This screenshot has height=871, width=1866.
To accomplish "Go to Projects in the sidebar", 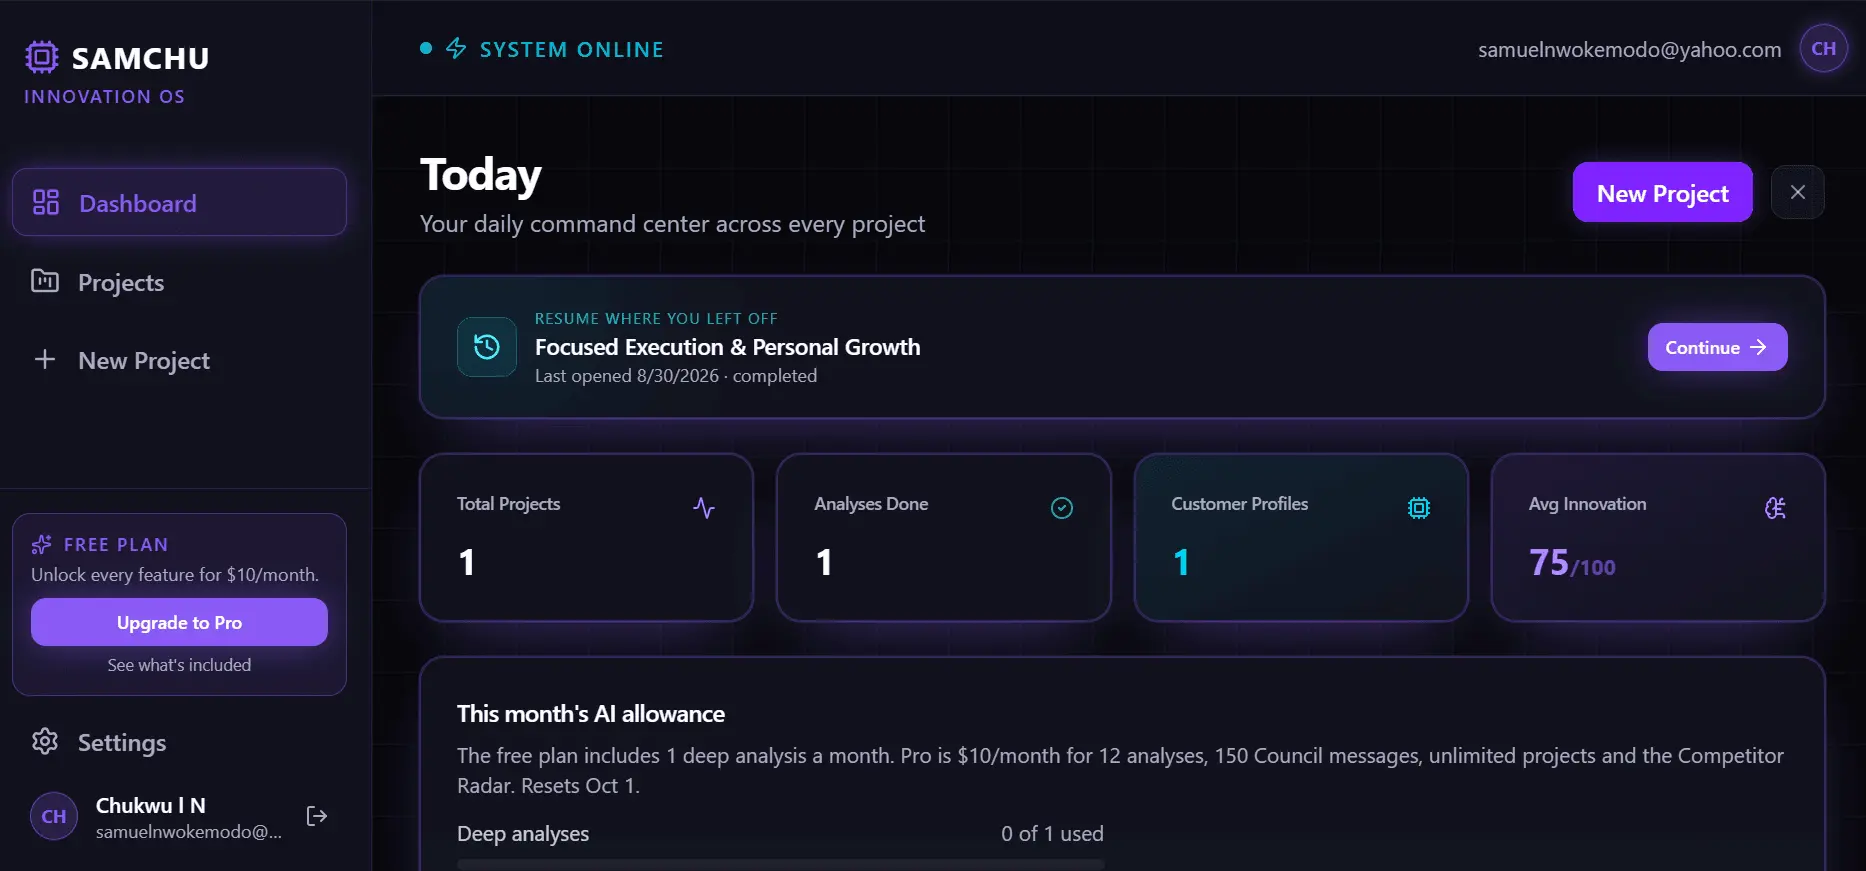I will (x=180, y=282).
